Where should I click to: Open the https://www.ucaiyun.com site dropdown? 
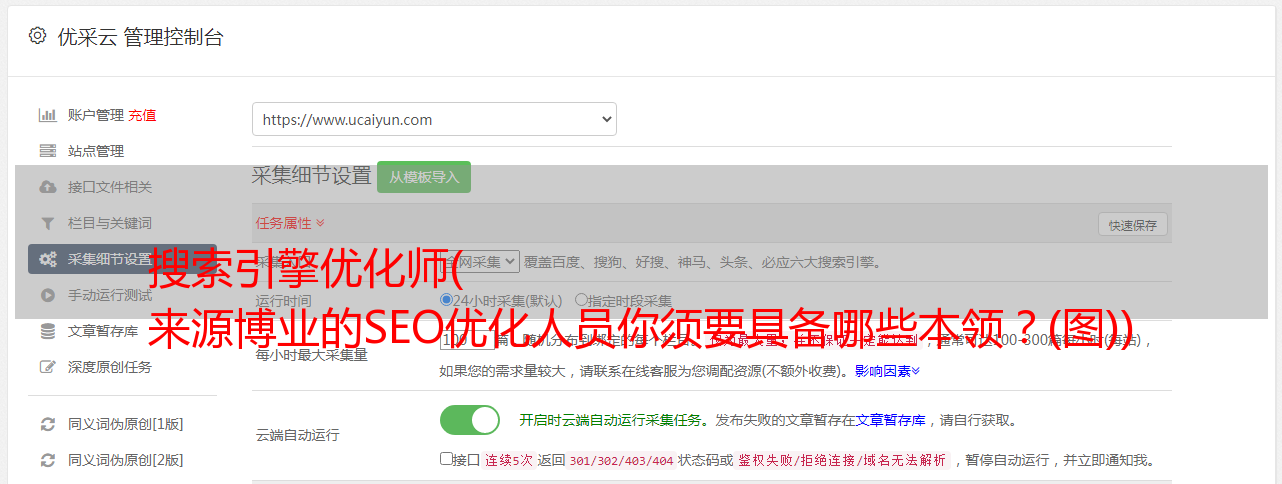pyautogui.click(x=434, y=119)
